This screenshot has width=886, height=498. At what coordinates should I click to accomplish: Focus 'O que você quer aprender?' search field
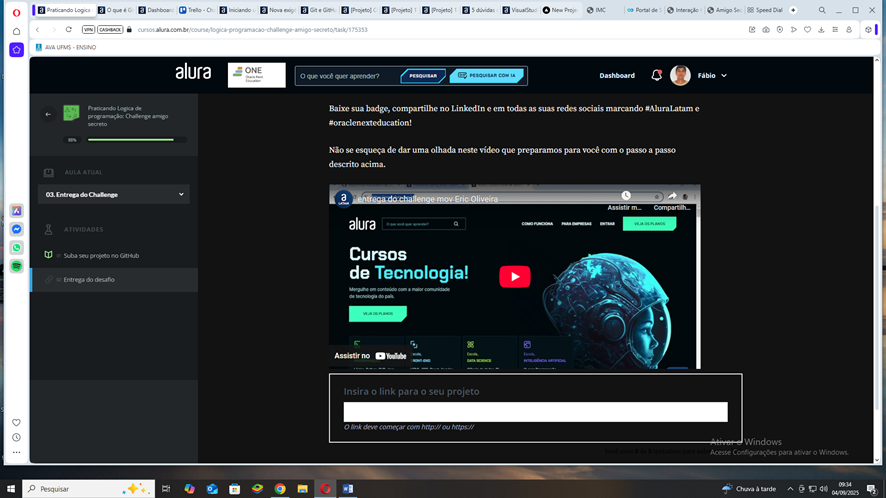[348, 76]
